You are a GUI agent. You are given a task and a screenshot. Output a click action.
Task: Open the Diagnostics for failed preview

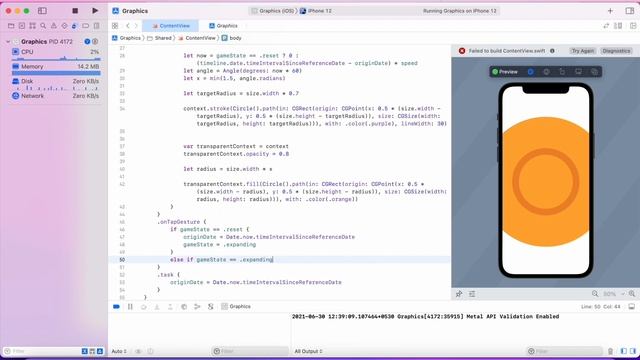pyautogui.click(x=616, y=51)
